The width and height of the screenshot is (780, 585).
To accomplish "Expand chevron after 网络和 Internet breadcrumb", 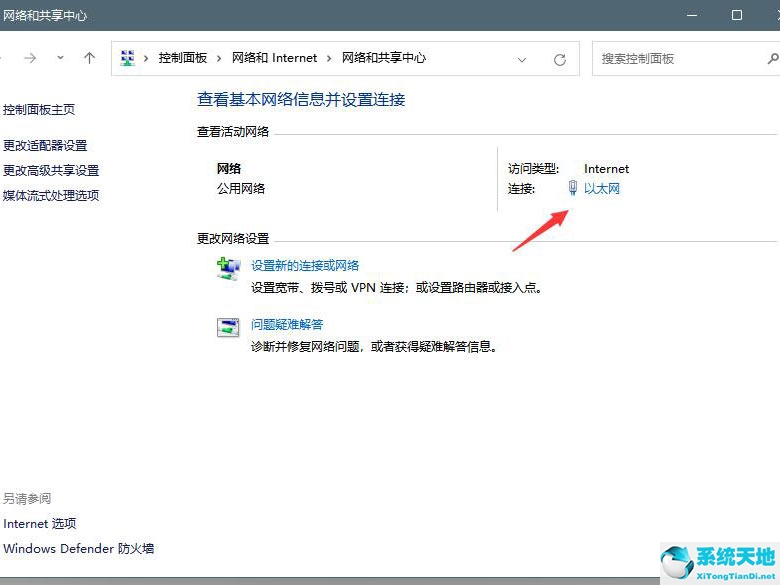I will (x=329, y=59).
